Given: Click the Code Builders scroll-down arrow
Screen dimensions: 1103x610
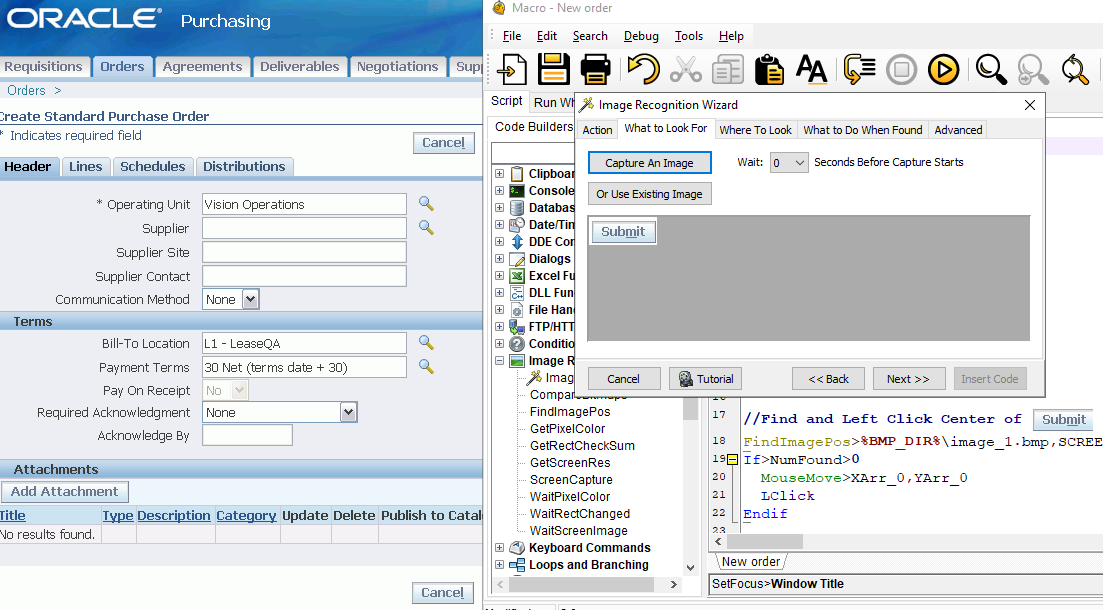Looking at the screenshot, I should (690, 568).
